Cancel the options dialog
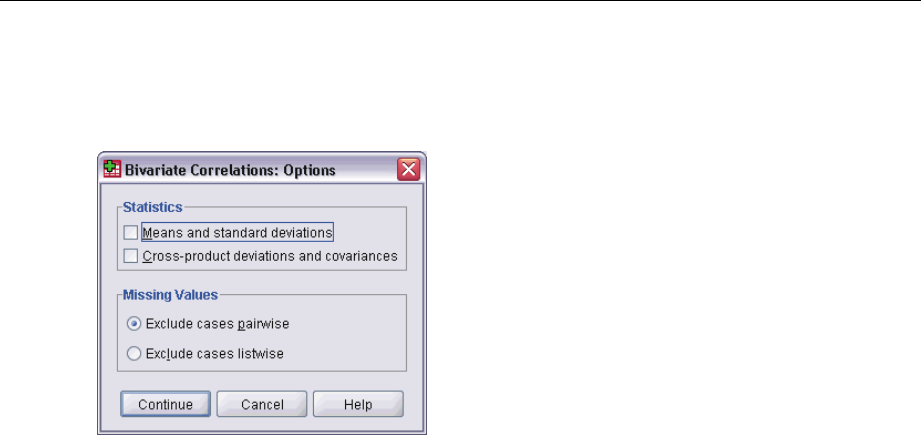 262,404
